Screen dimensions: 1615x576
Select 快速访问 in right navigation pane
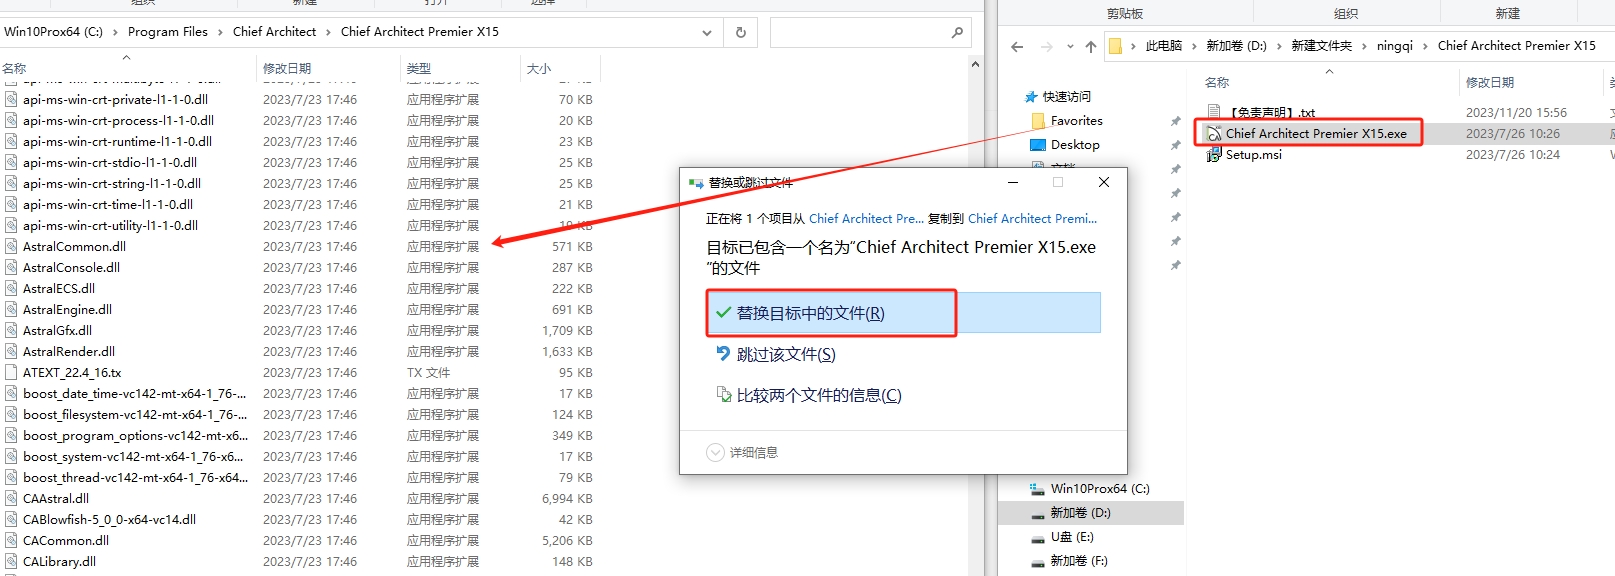pos(1067,97)
